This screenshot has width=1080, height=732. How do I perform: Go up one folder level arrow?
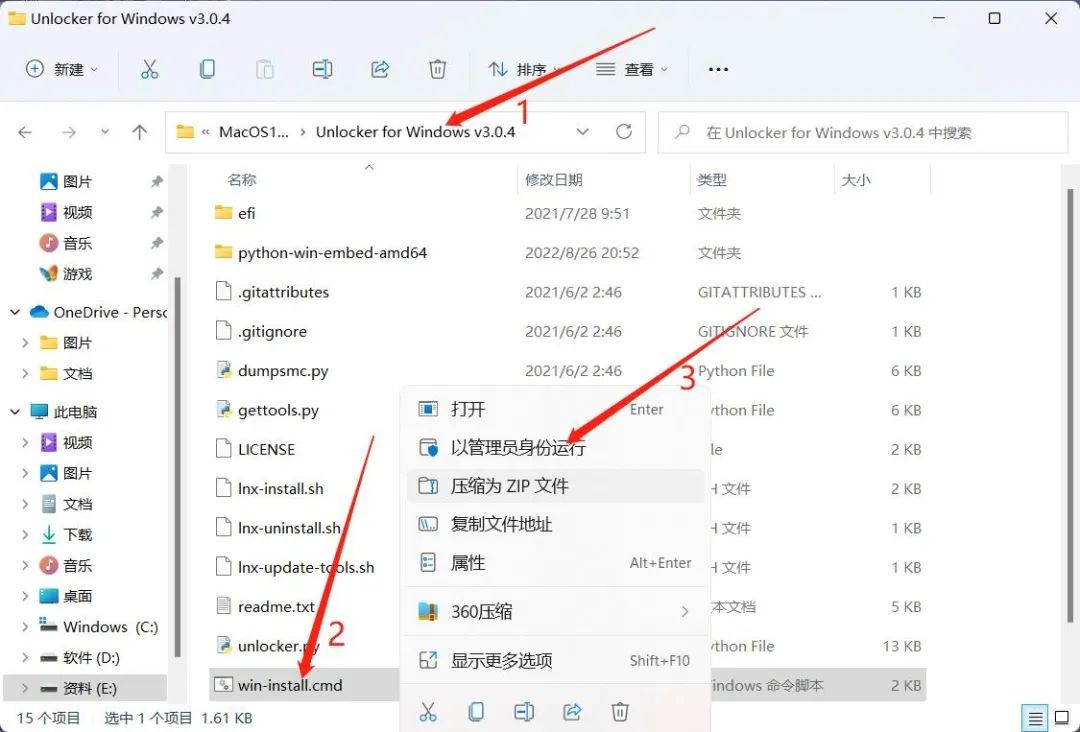(140, 132)
